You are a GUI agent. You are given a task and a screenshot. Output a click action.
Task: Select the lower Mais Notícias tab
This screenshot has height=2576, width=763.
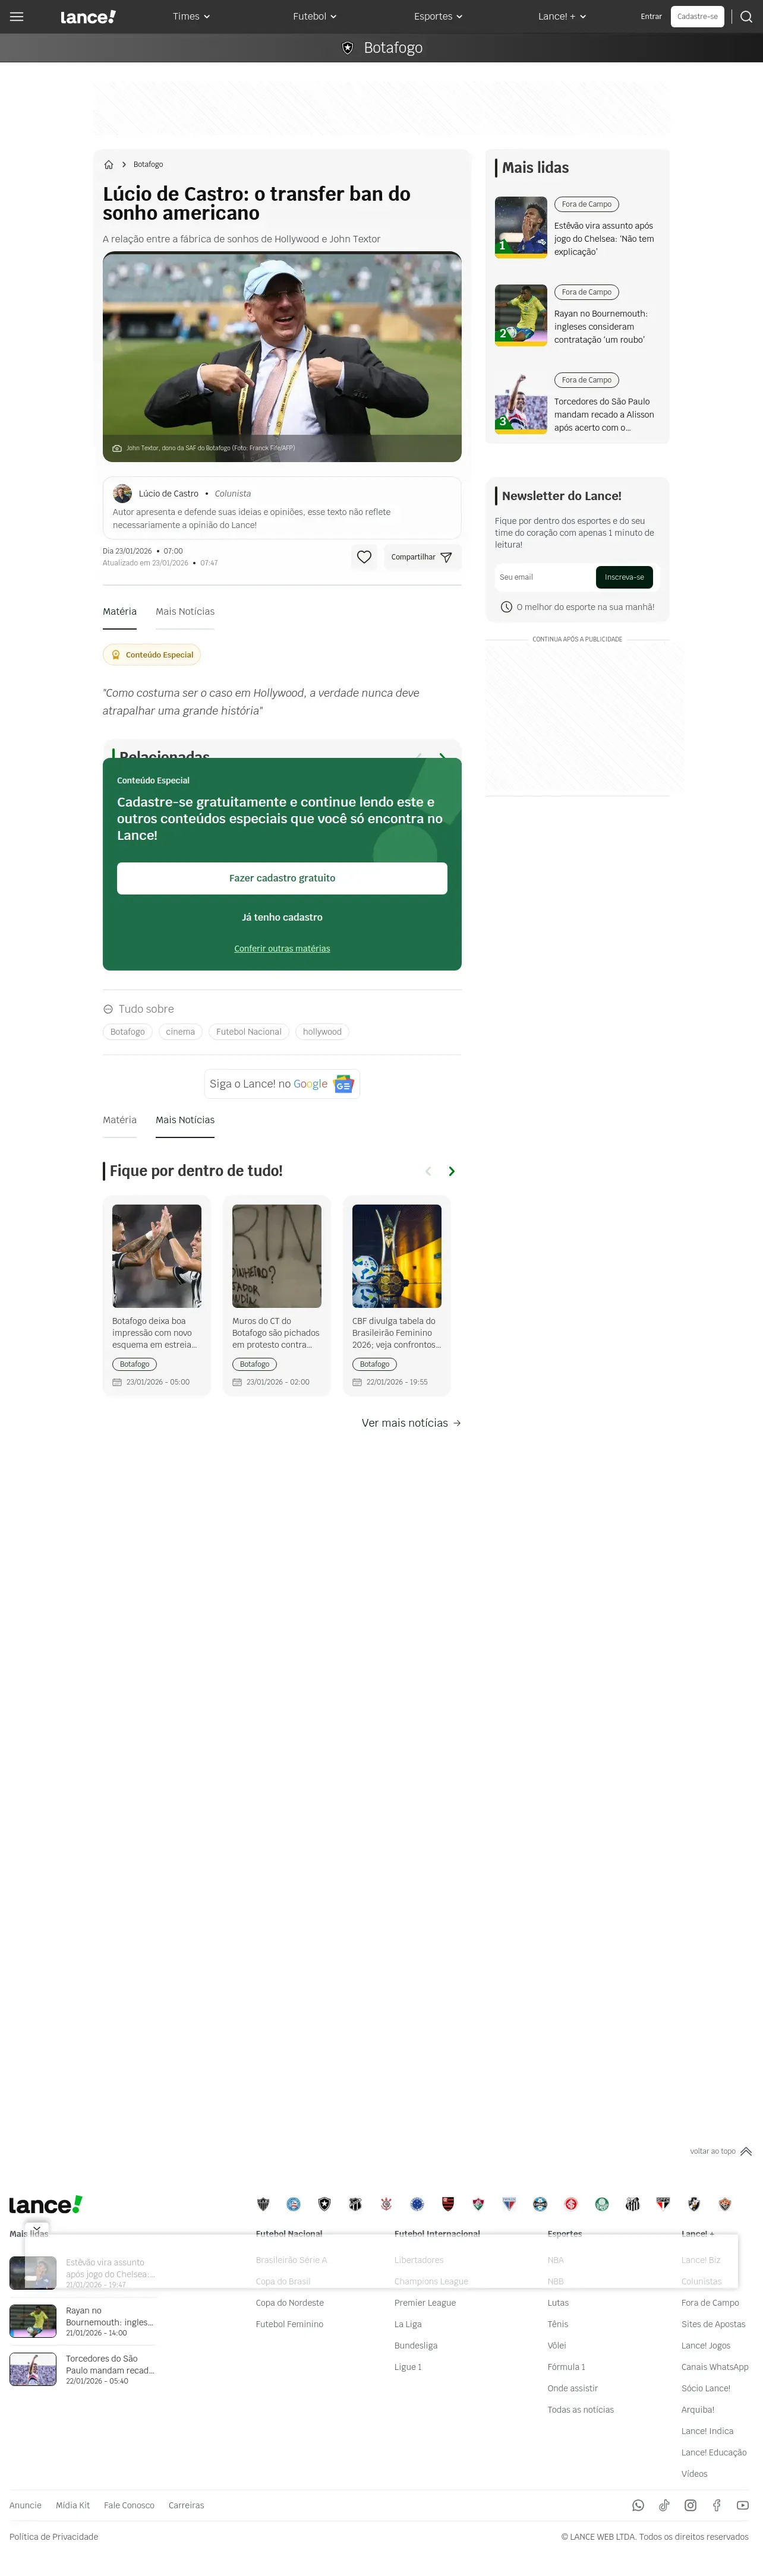pos(185,1120)
